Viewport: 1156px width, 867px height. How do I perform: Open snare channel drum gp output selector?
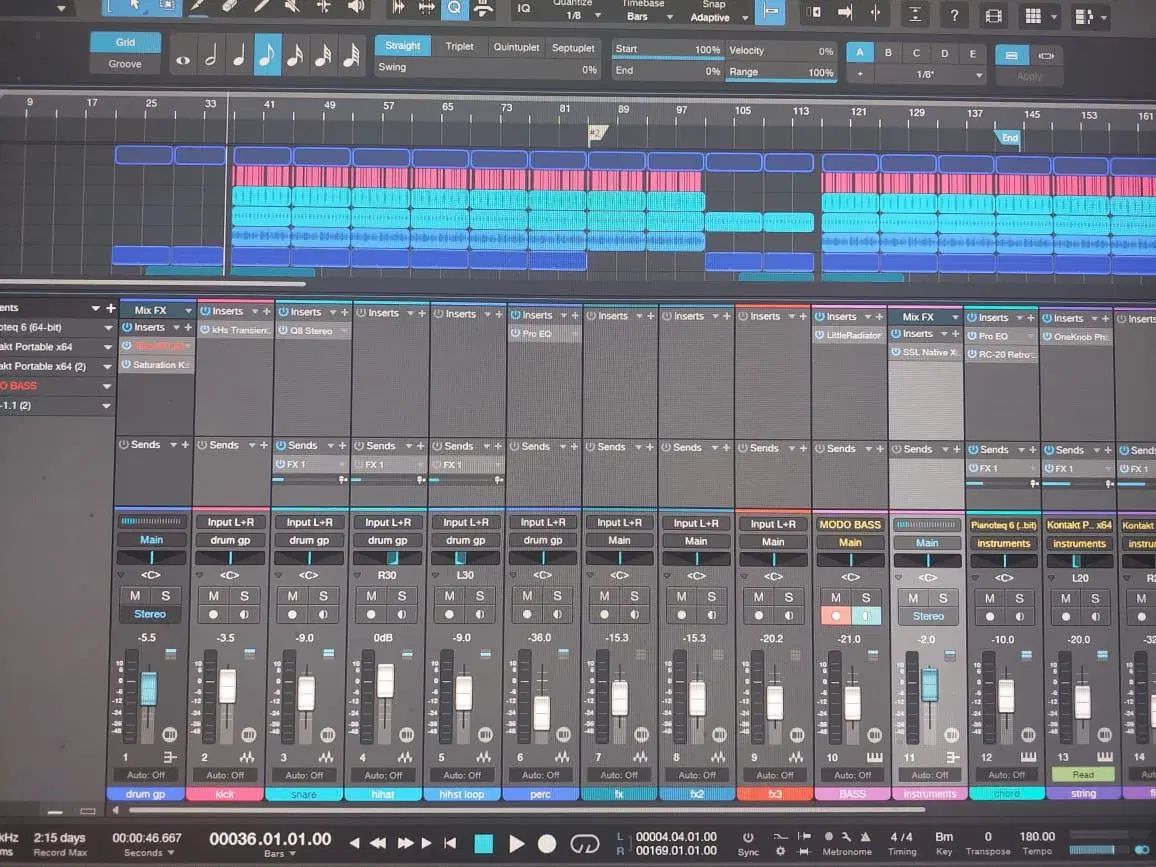[309, 540]
